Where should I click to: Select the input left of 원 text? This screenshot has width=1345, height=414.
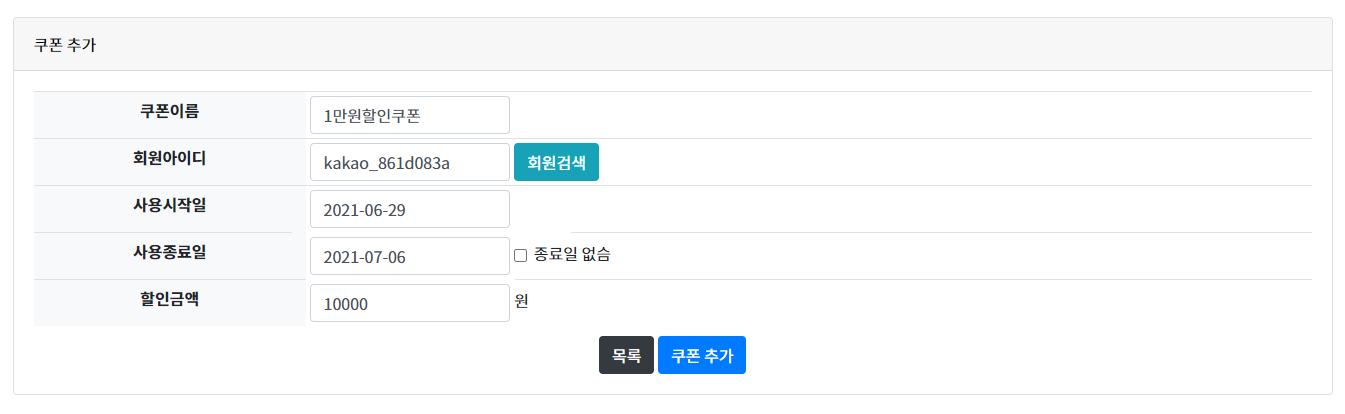(410, 303)
